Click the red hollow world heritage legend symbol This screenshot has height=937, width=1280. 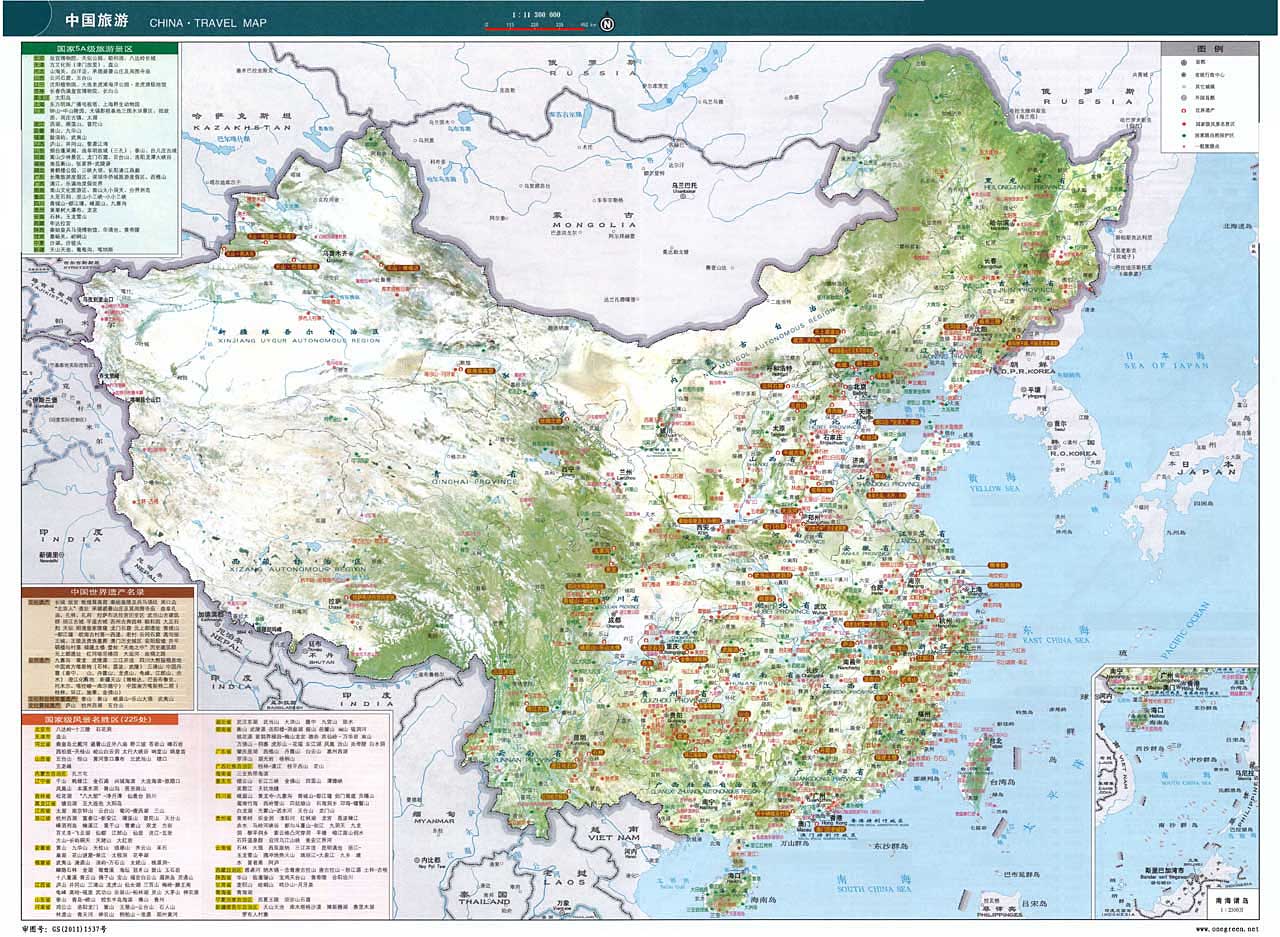1183,111
